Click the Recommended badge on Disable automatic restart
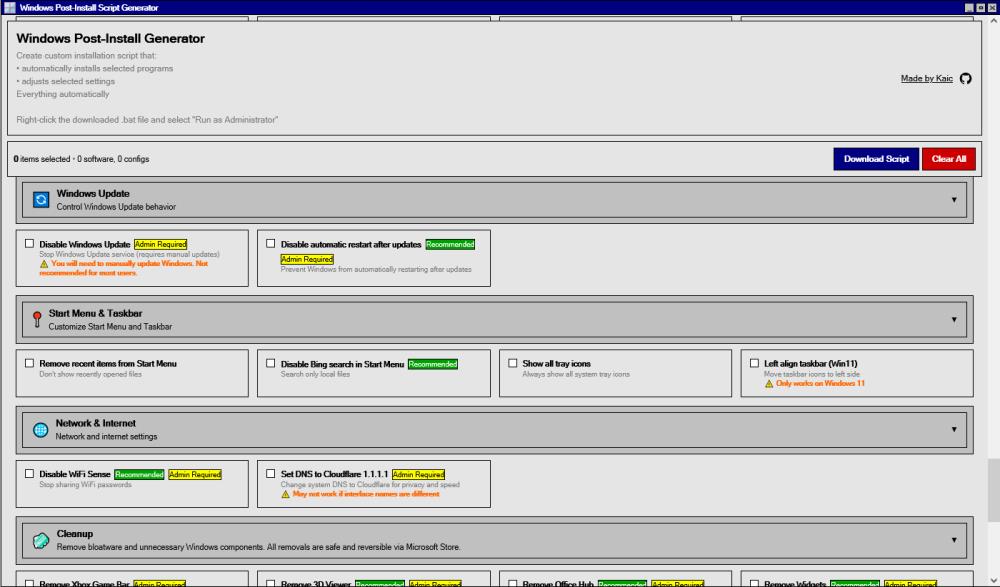 coord(450,244)
